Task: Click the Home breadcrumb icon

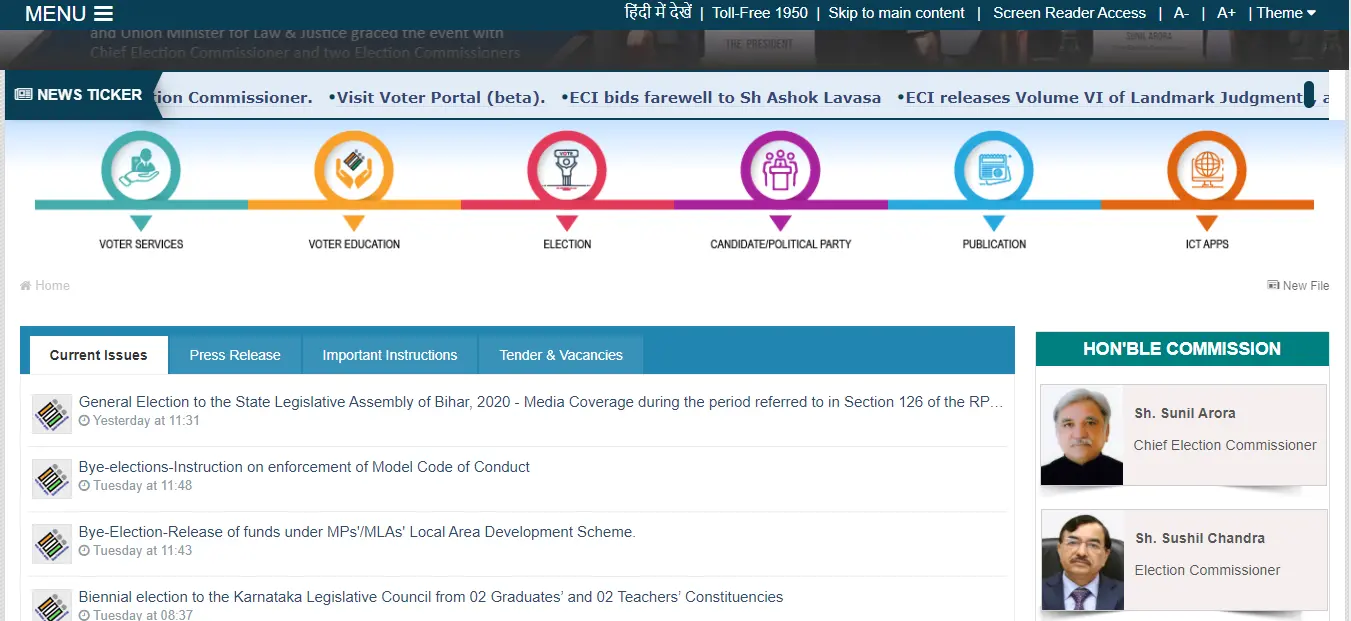Action: [25, 286]
